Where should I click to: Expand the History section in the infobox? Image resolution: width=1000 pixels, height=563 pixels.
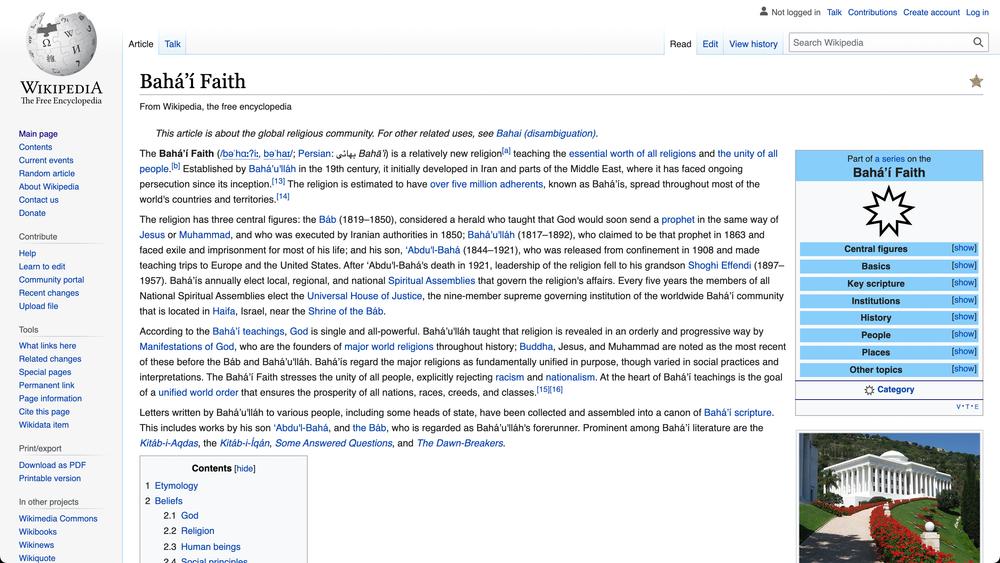[964, 317]
